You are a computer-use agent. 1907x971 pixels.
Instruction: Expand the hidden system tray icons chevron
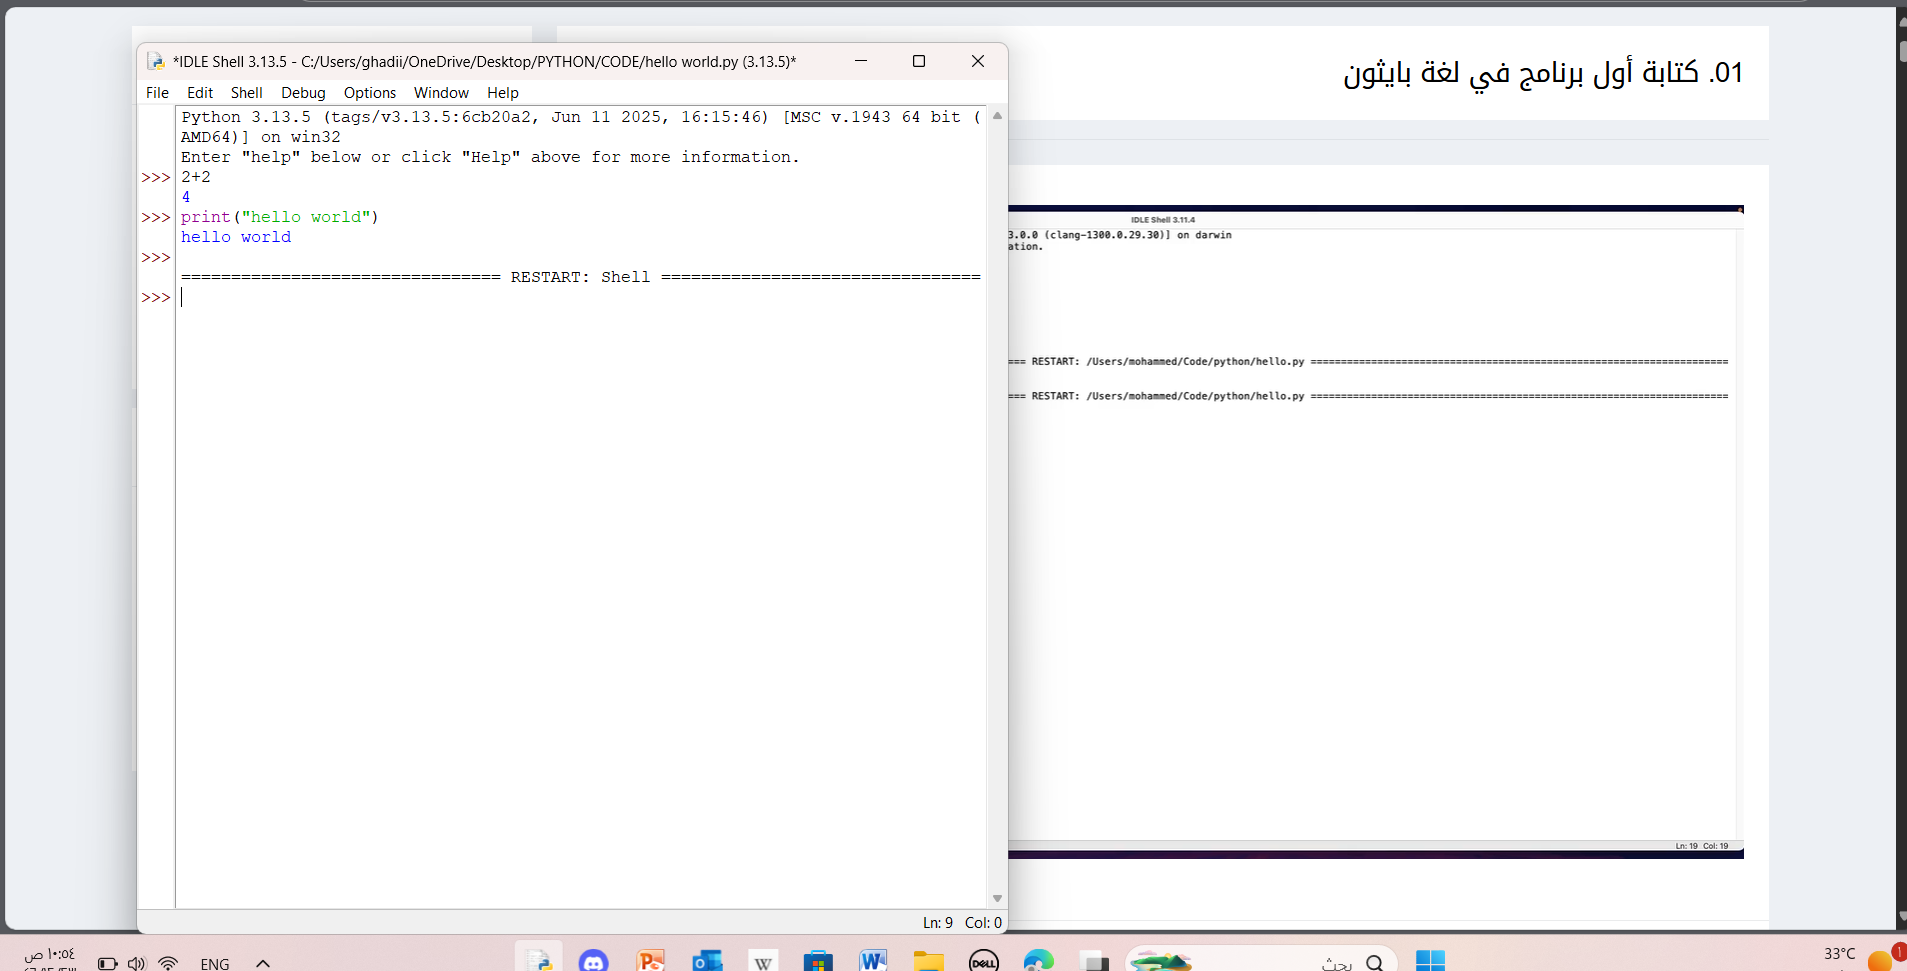pos(263,963)
